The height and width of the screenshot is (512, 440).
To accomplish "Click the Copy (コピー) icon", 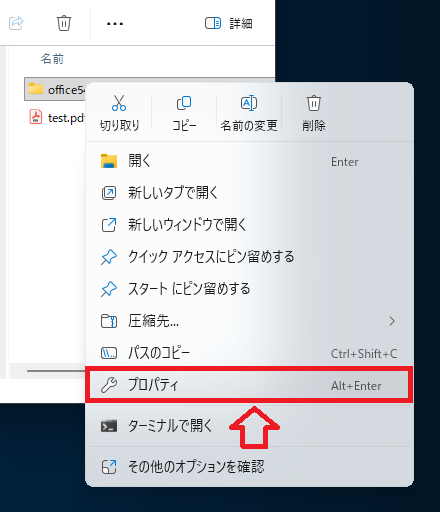I will 184,103.
